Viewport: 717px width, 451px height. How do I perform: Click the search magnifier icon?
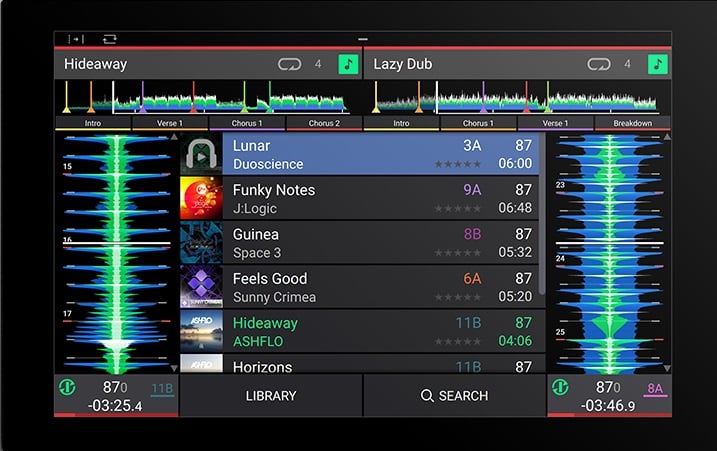coord(427,396)
